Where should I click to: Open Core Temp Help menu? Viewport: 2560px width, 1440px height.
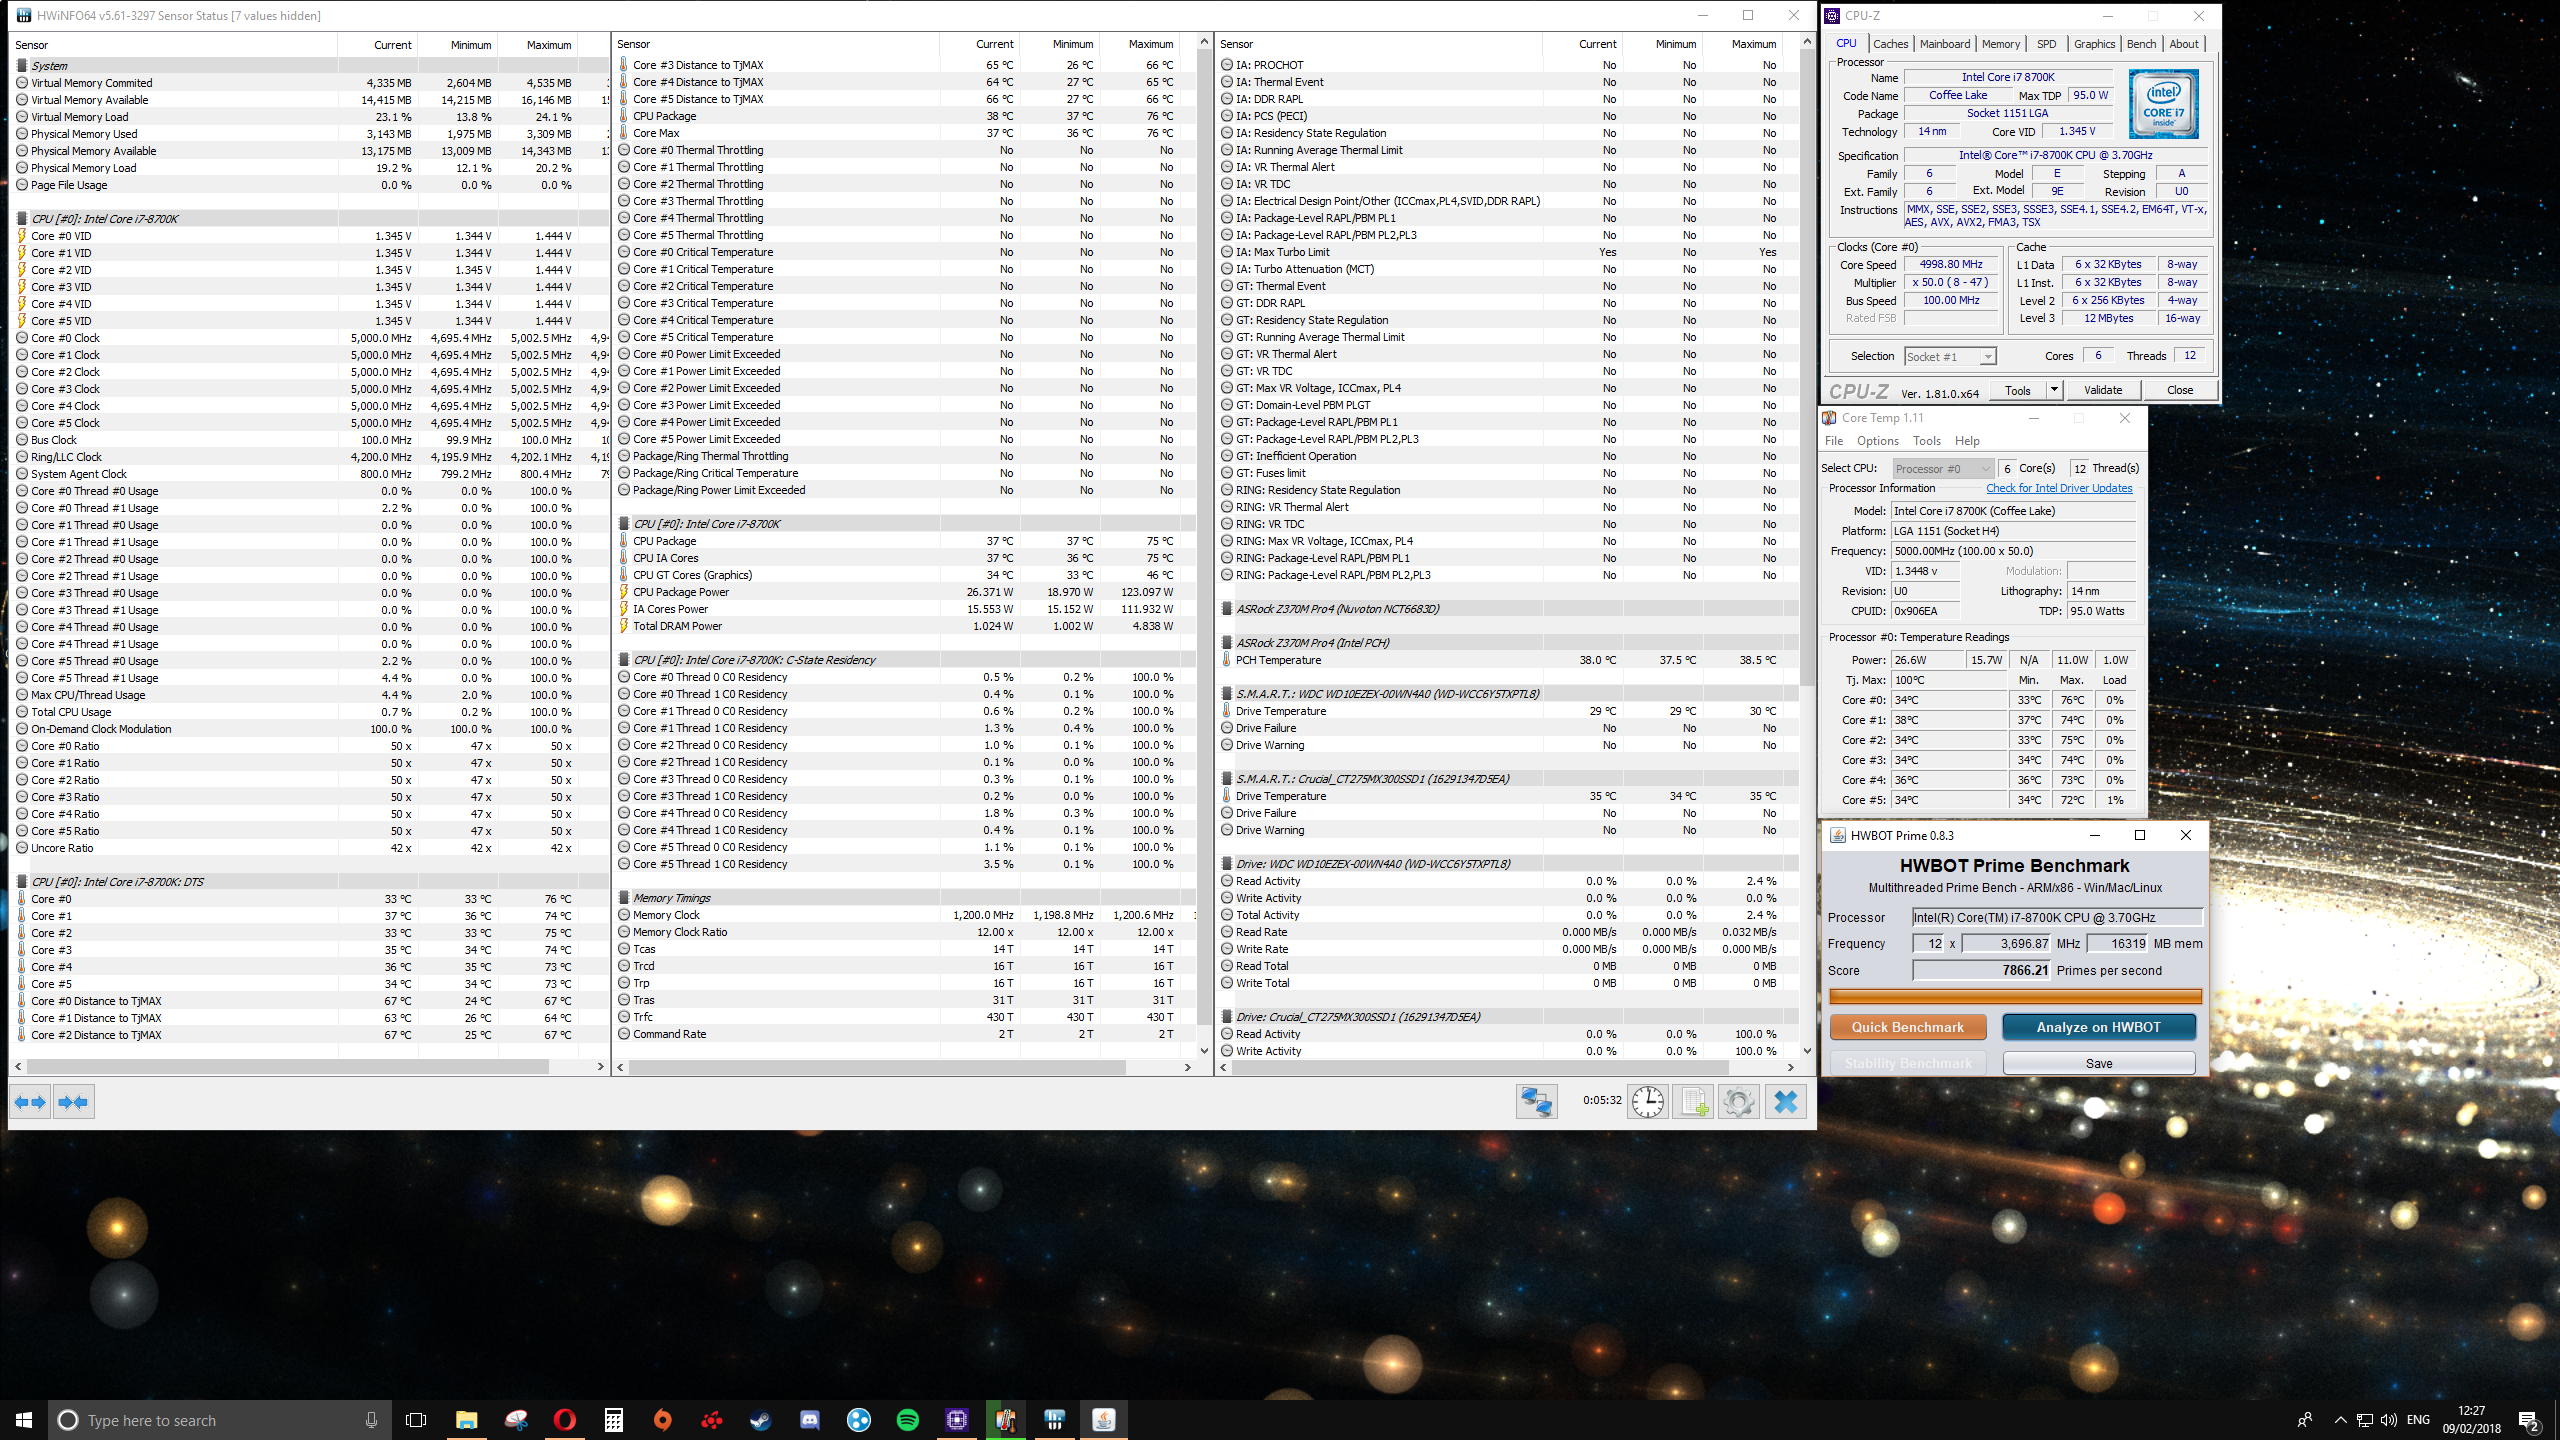pyautogui.click(x=1967, y=441)
